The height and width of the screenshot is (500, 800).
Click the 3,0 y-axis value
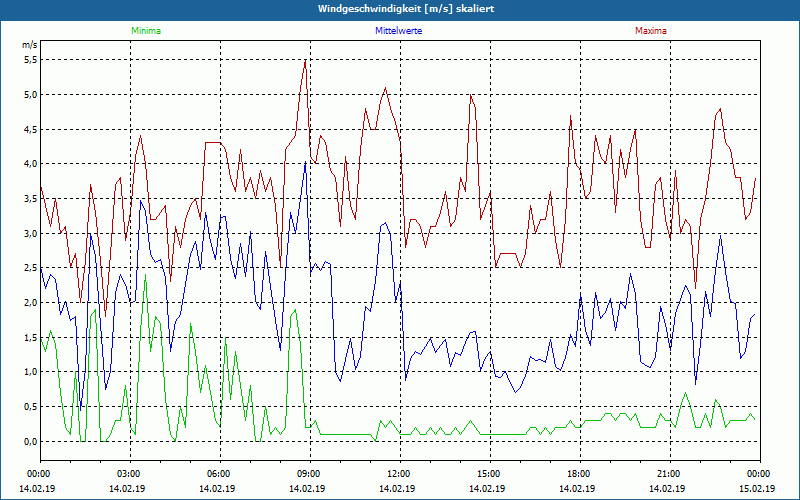pyautogui.click(x=31, y=233)
